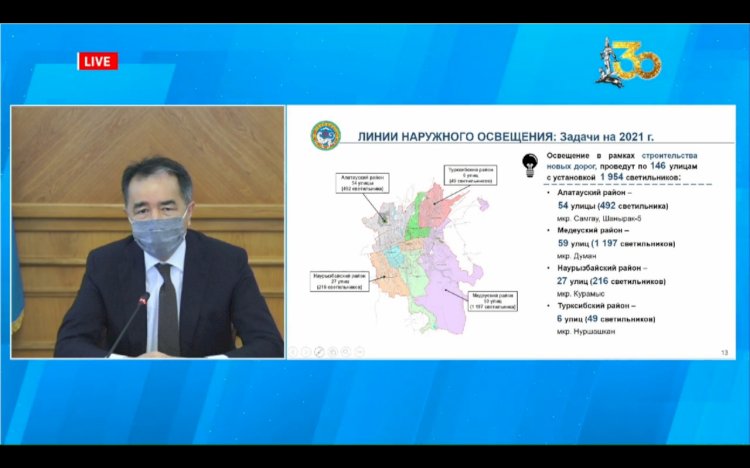Screen dimensions: 750x468
Task: Select the pen tool in slideshow controls
Action: click(319, 351)
